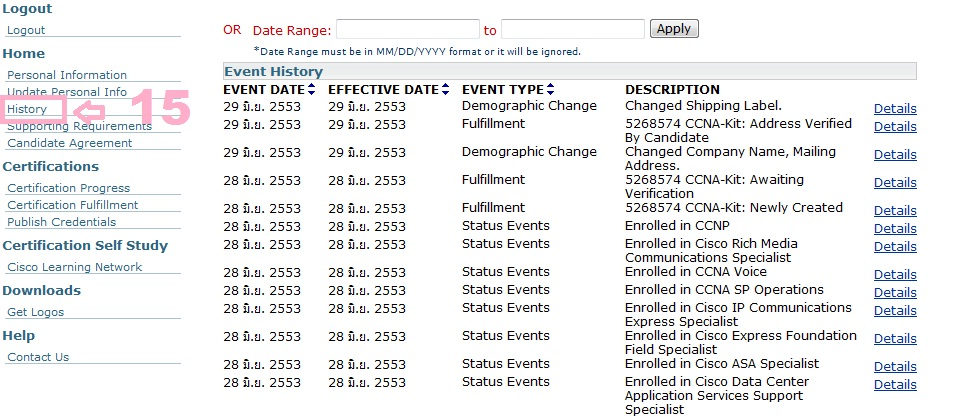The image size is (963, 417).
Task: View Details for Enrolled in CCNP
Action: click(x=895, y=229)
